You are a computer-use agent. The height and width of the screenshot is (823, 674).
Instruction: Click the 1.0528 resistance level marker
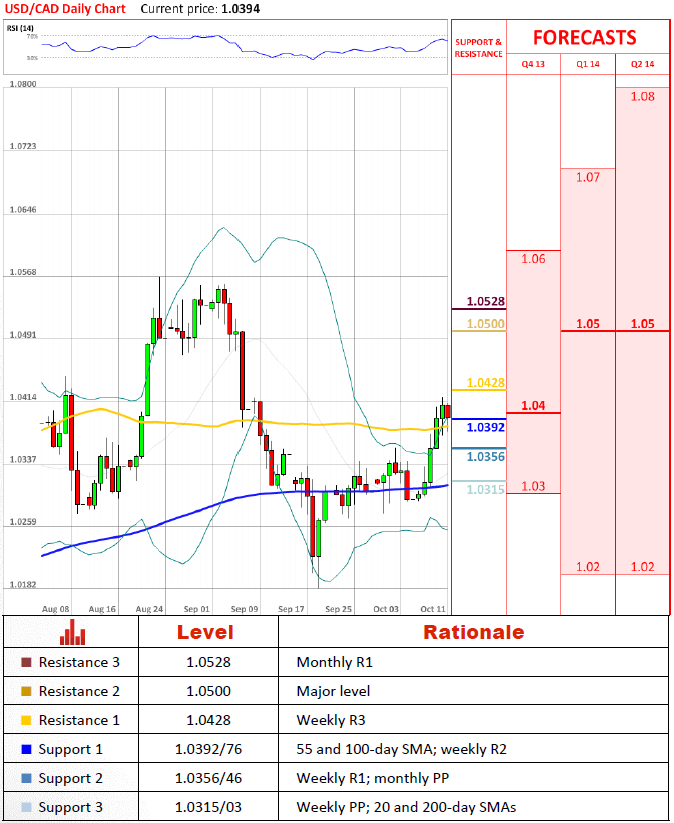point(486,301)
